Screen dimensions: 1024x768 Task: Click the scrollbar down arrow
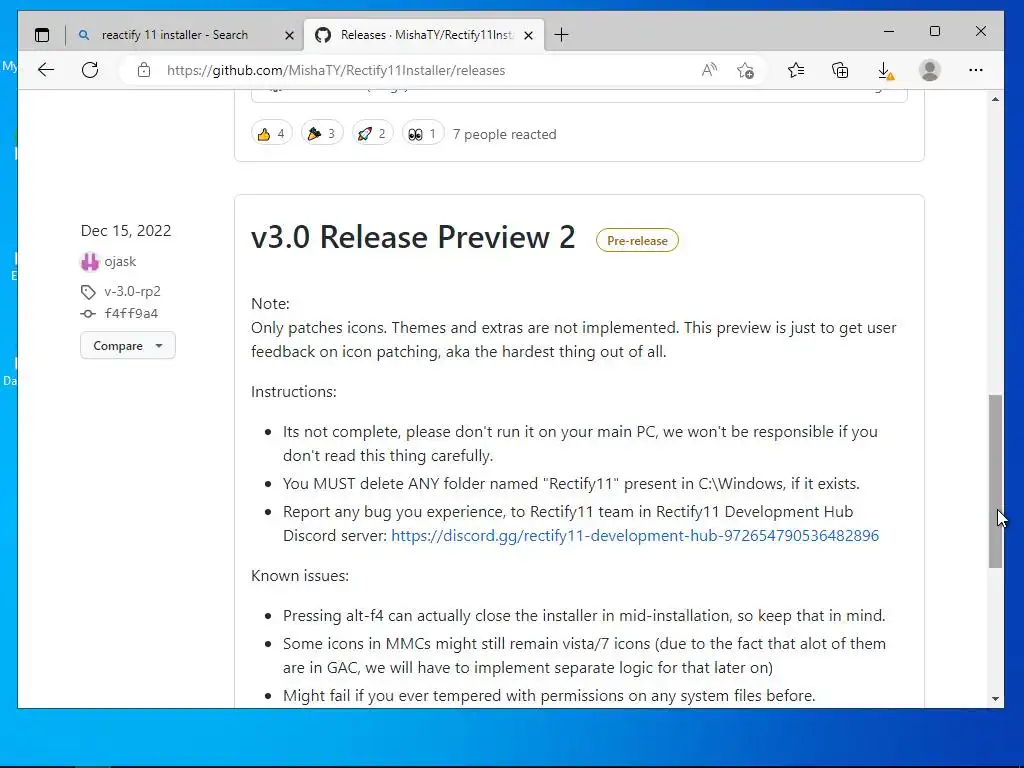[995, 699]
